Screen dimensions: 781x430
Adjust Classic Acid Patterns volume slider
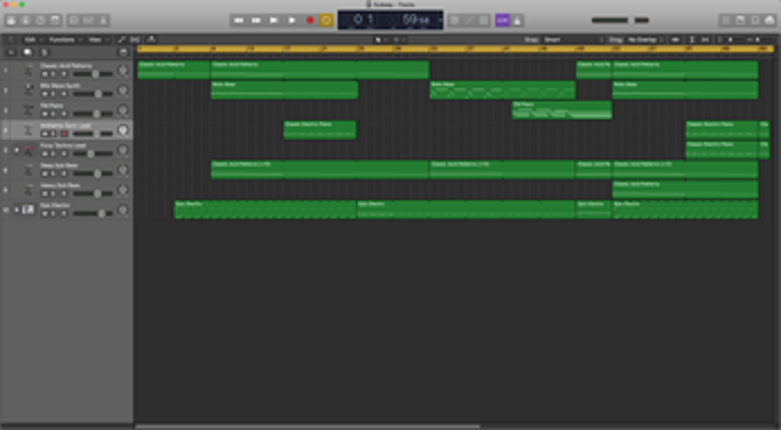point(93,74)
